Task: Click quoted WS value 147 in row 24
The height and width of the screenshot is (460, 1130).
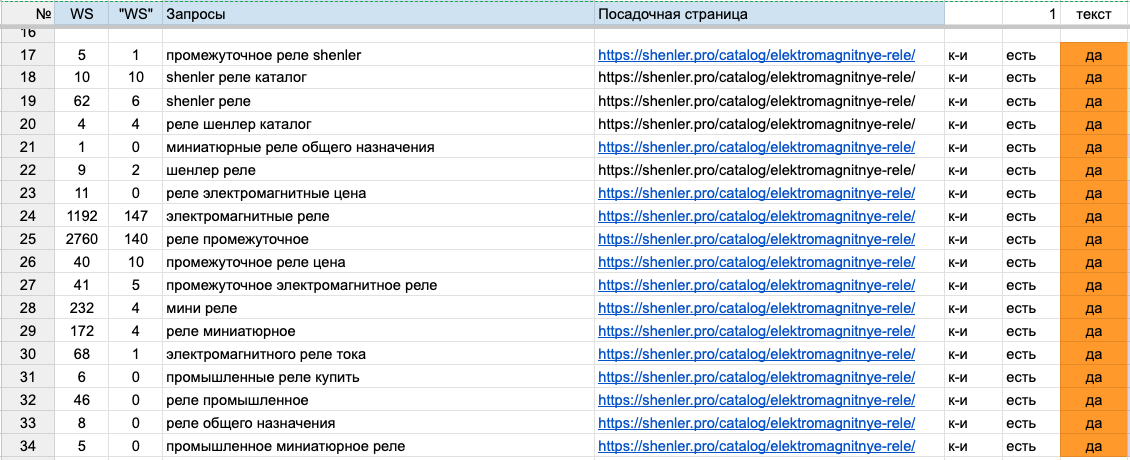Action: point(135,216)
